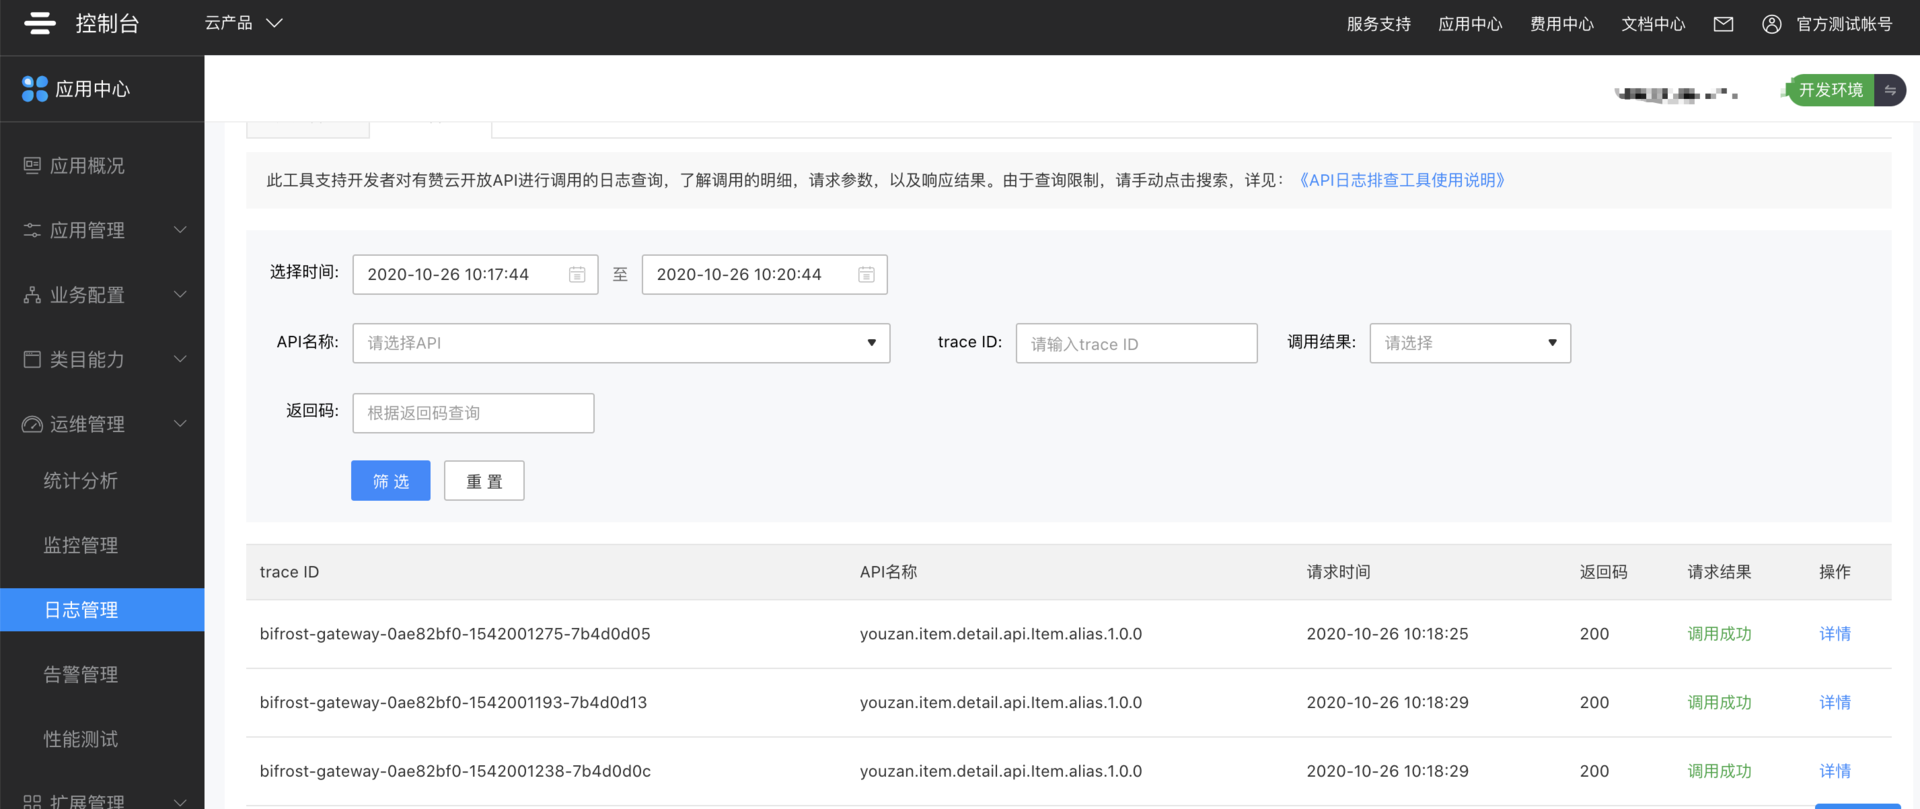Viewport: 1920px width, 809px height.
Task: Click 调用成功 status in the 7b4d0d05 row
Action: coord(1719,634)
